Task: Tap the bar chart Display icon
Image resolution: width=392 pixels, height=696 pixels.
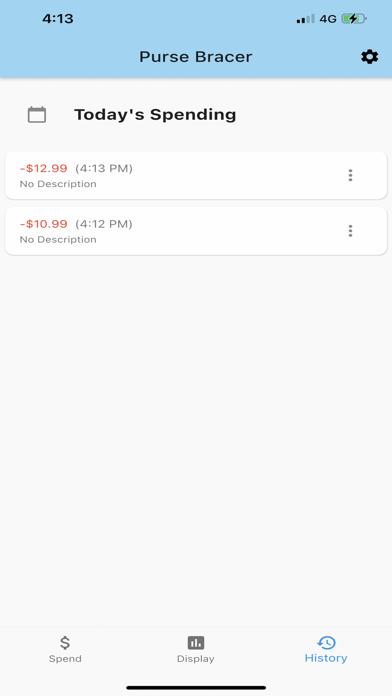Action: pyautogui.click(x=196, y=642)
